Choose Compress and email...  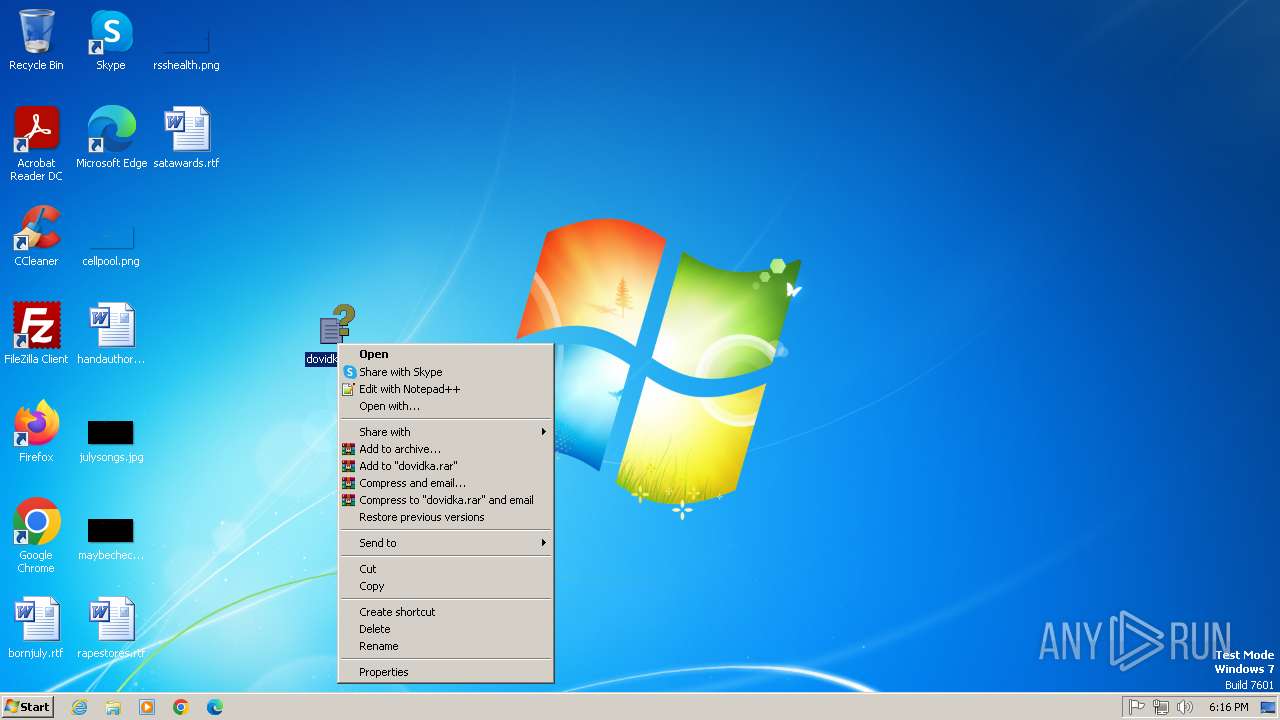(x=446, y=483)
